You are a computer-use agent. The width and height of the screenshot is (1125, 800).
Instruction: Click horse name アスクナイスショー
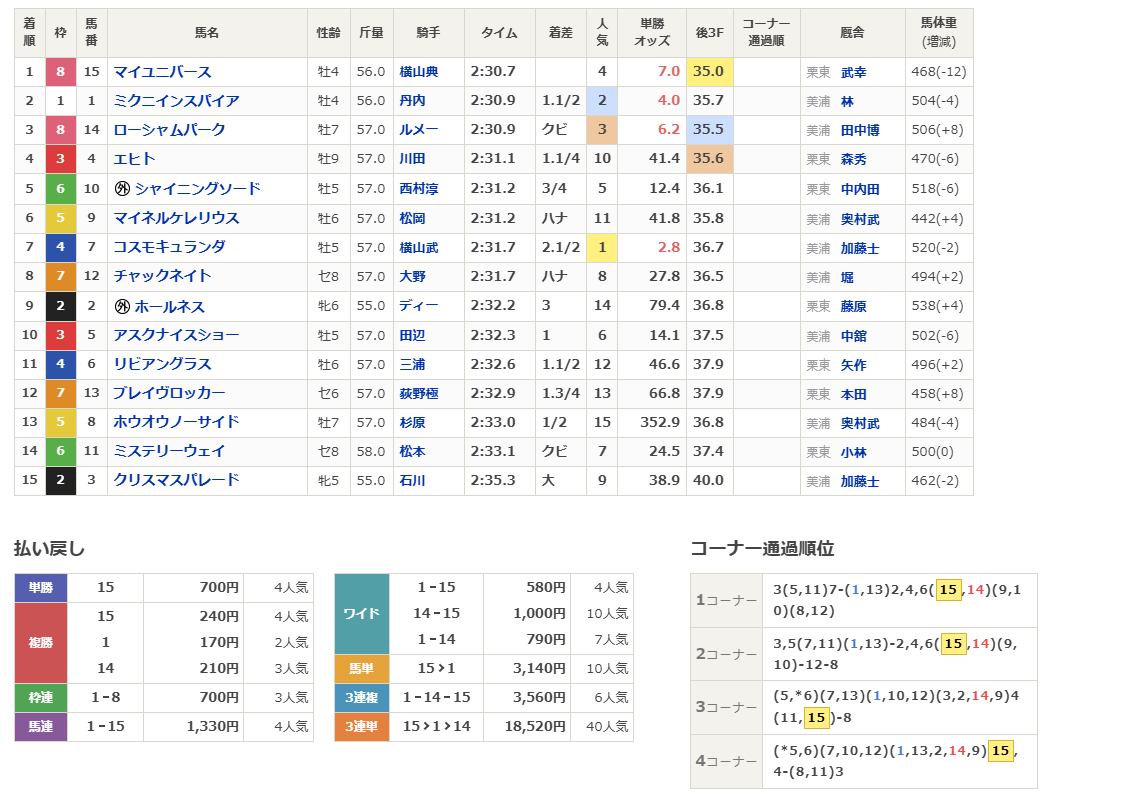pyautogui.click(x=176, y=335)
